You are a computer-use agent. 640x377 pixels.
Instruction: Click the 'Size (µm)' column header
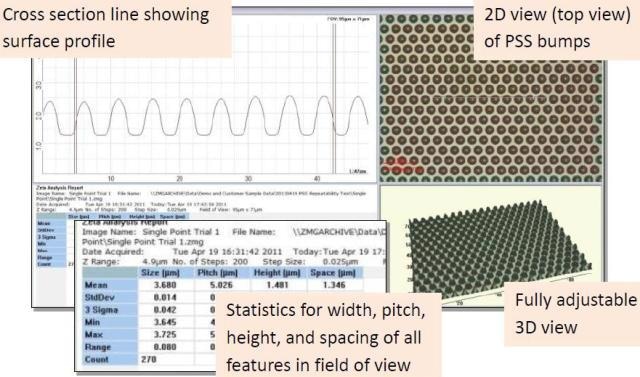(x=160, y=273)
